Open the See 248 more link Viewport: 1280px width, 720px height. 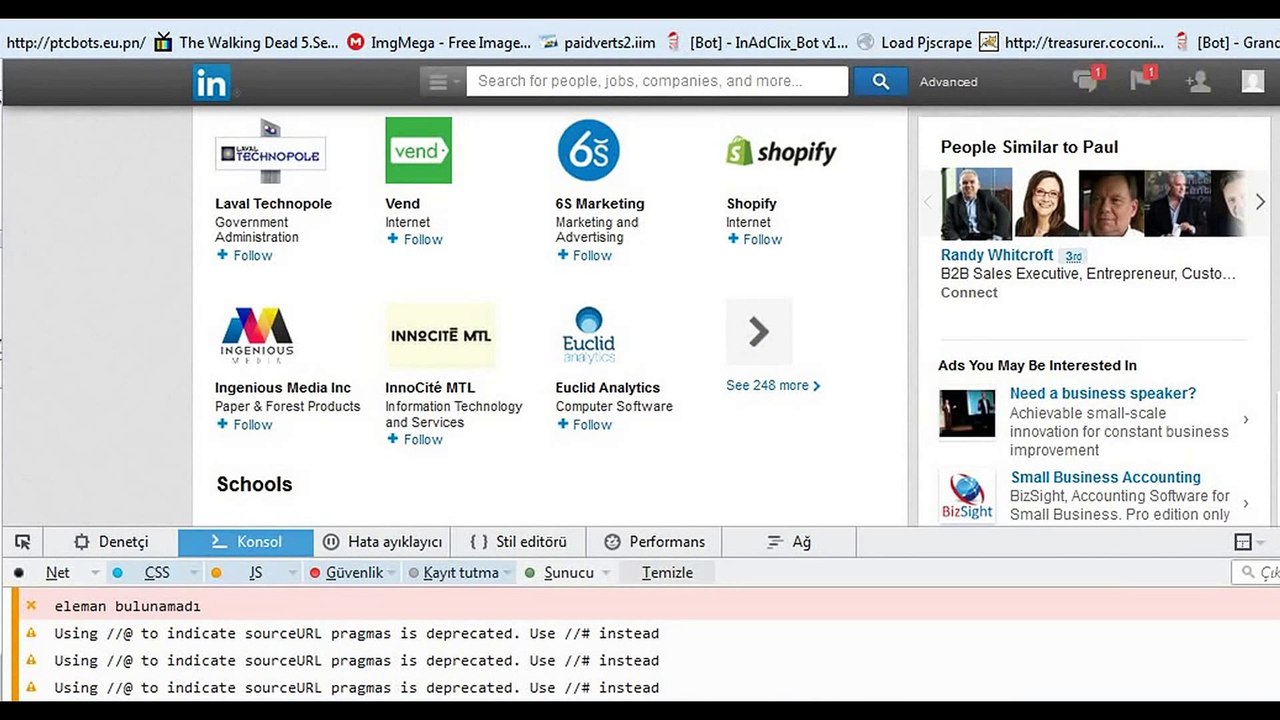[x=773, y=385]
